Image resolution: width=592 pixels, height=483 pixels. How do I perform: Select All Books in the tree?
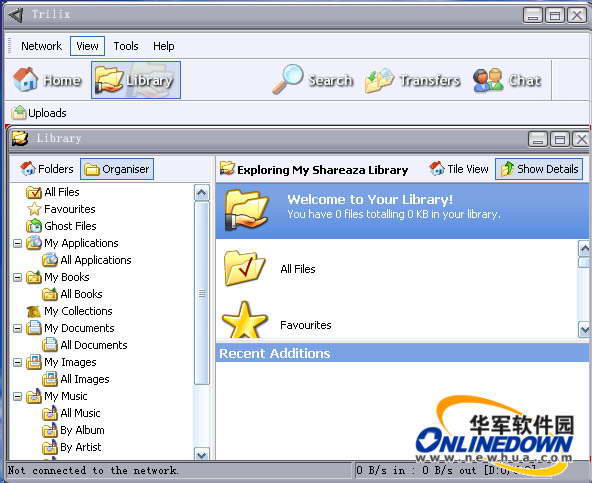point(81,294)
